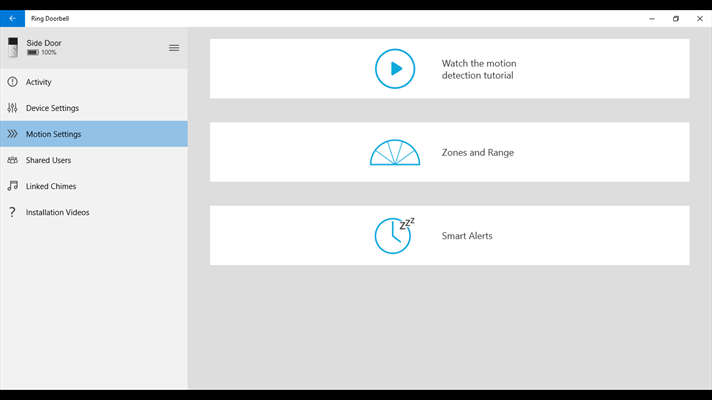Open the Activity menu item

pyautogui.click(x=94, y=82)
